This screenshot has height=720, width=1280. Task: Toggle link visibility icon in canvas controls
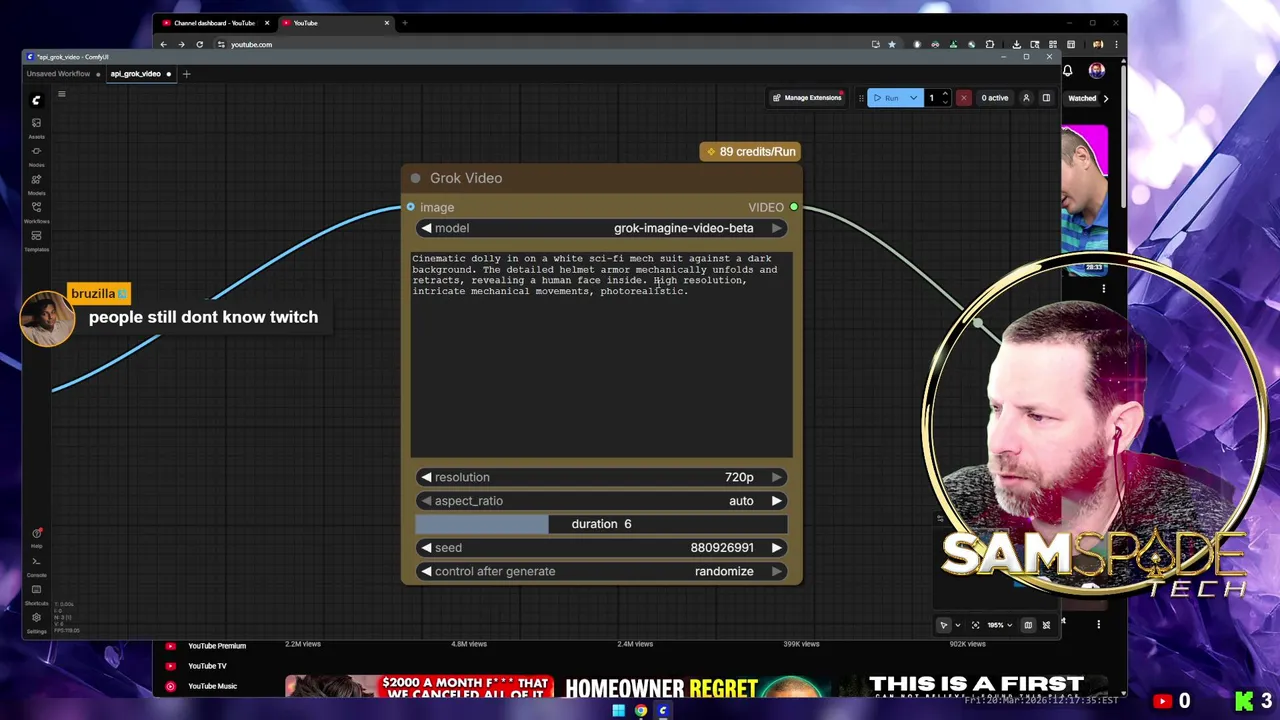(x=1046, y=625)
